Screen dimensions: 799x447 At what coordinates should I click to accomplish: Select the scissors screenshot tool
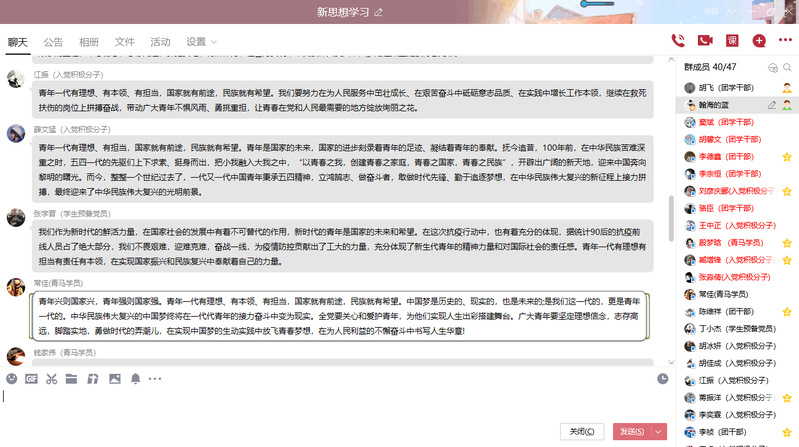click(51, 379)
